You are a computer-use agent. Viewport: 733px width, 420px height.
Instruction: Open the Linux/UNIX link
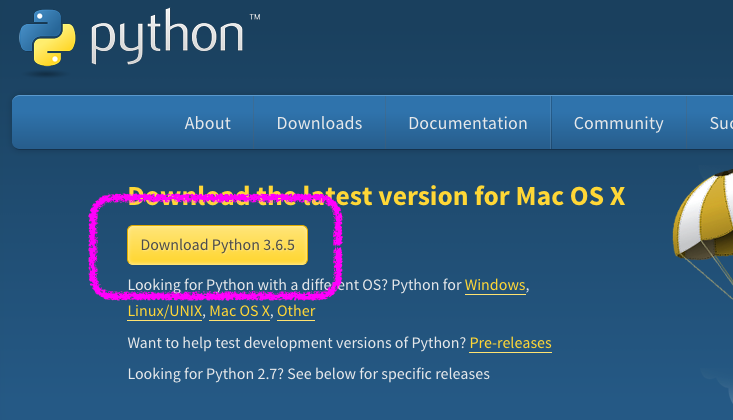(165, 311)
